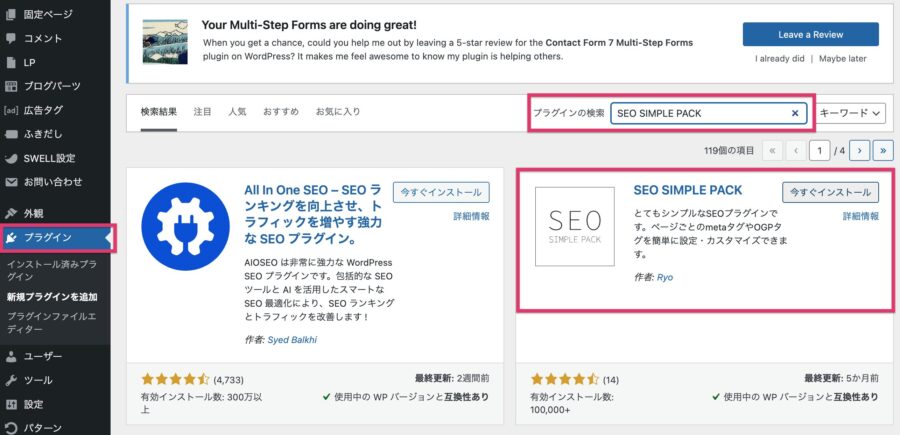Switch to the 検索結果 tab
This screenshot has height=435, width=900.
point(159,112)
